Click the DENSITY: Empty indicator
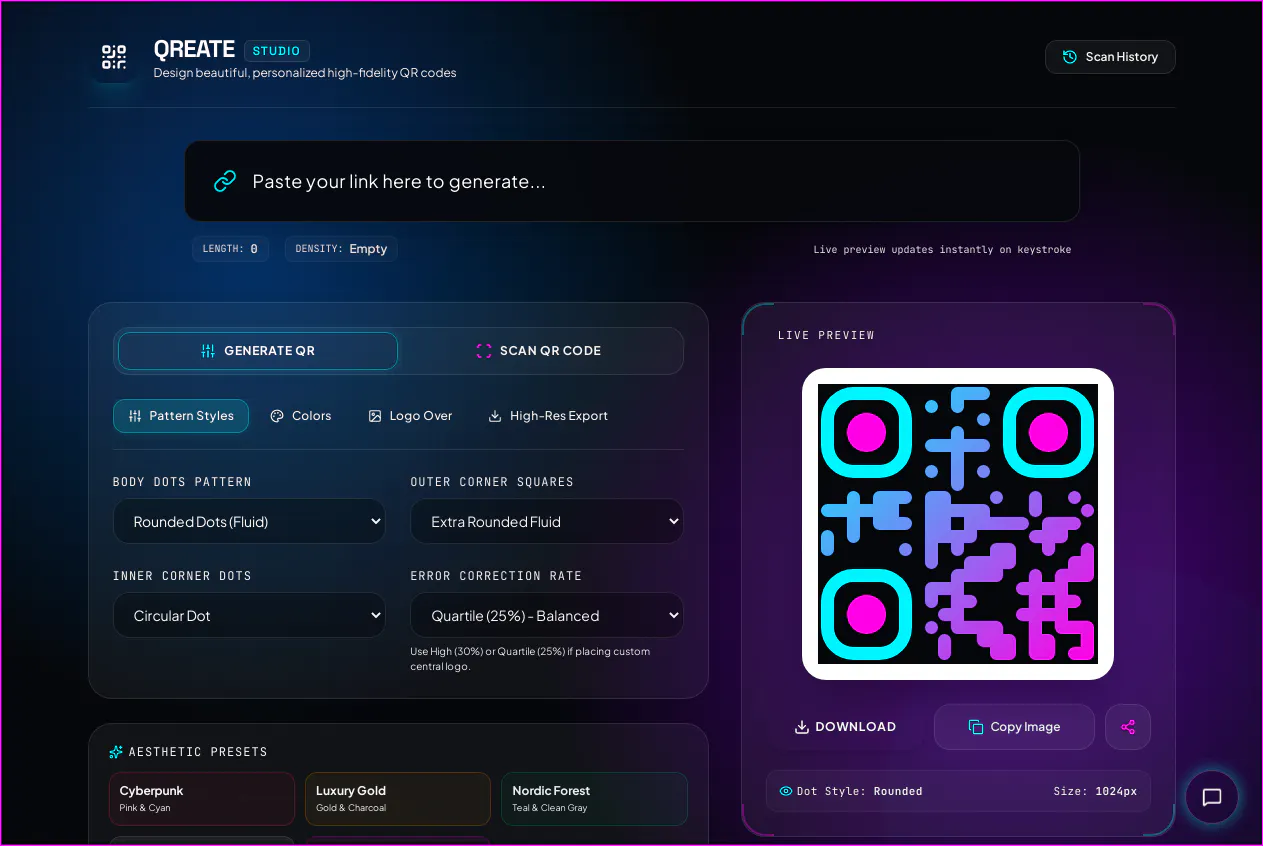Image resolution: width=1263 pixels, height=846 pixels. [x=341, y=249]
